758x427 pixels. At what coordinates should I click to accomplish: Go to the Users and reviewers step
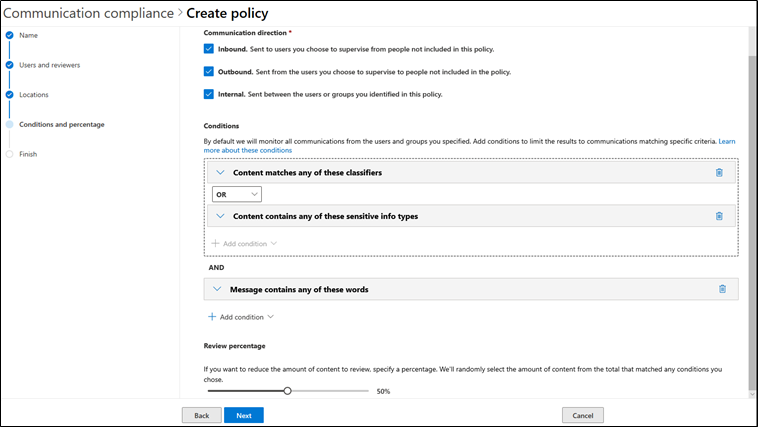pyautogui.click(x=50, y=65)
